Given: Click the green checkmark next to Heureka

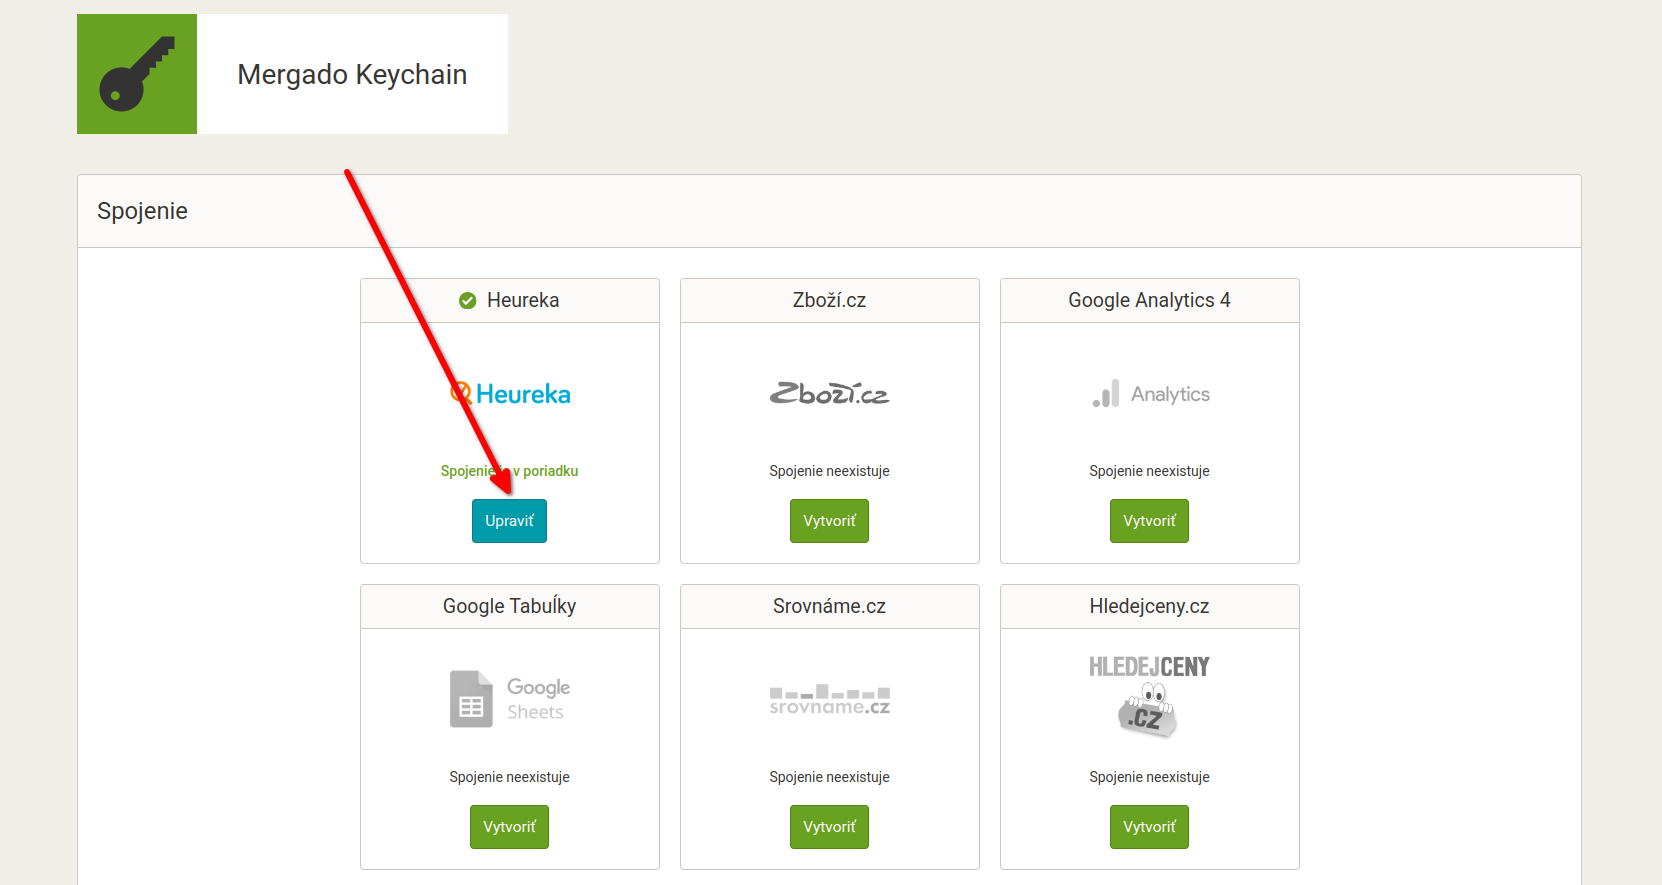Looking at the screenshot, I should point(467,300).
